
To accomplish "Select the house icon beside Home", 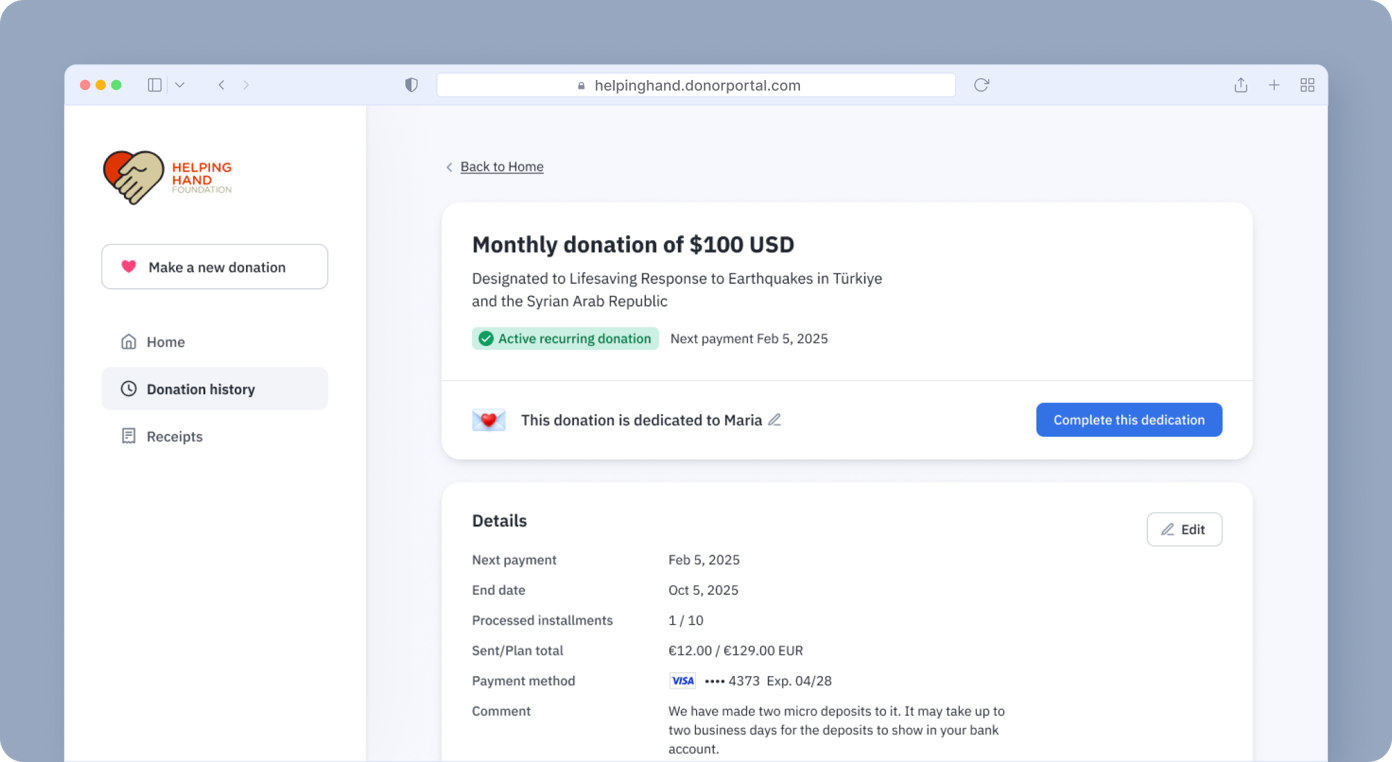I will click(128, 341).
